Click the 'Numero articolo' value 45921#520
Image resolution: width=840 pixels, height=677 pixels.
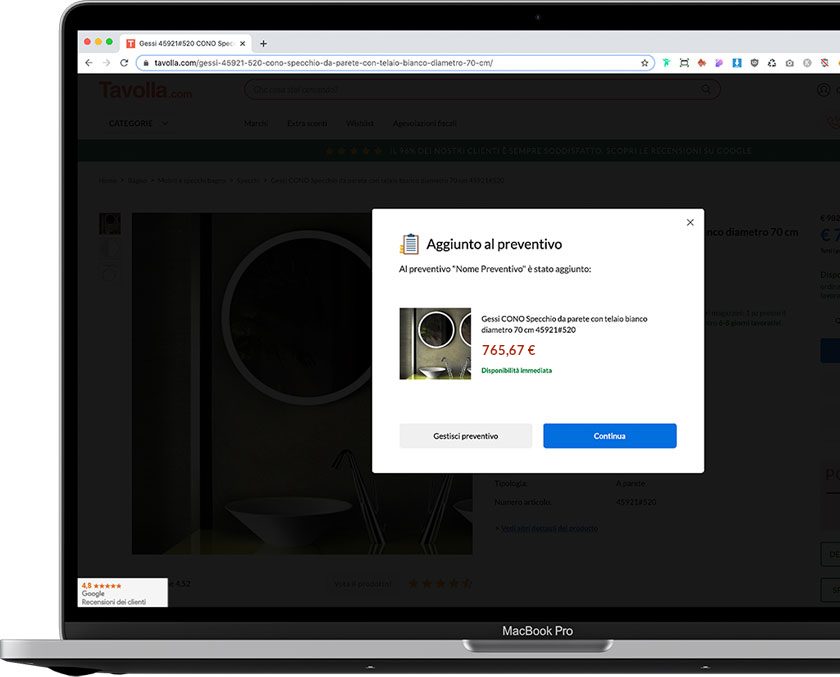pyautogui.click(x=635, y=502)
